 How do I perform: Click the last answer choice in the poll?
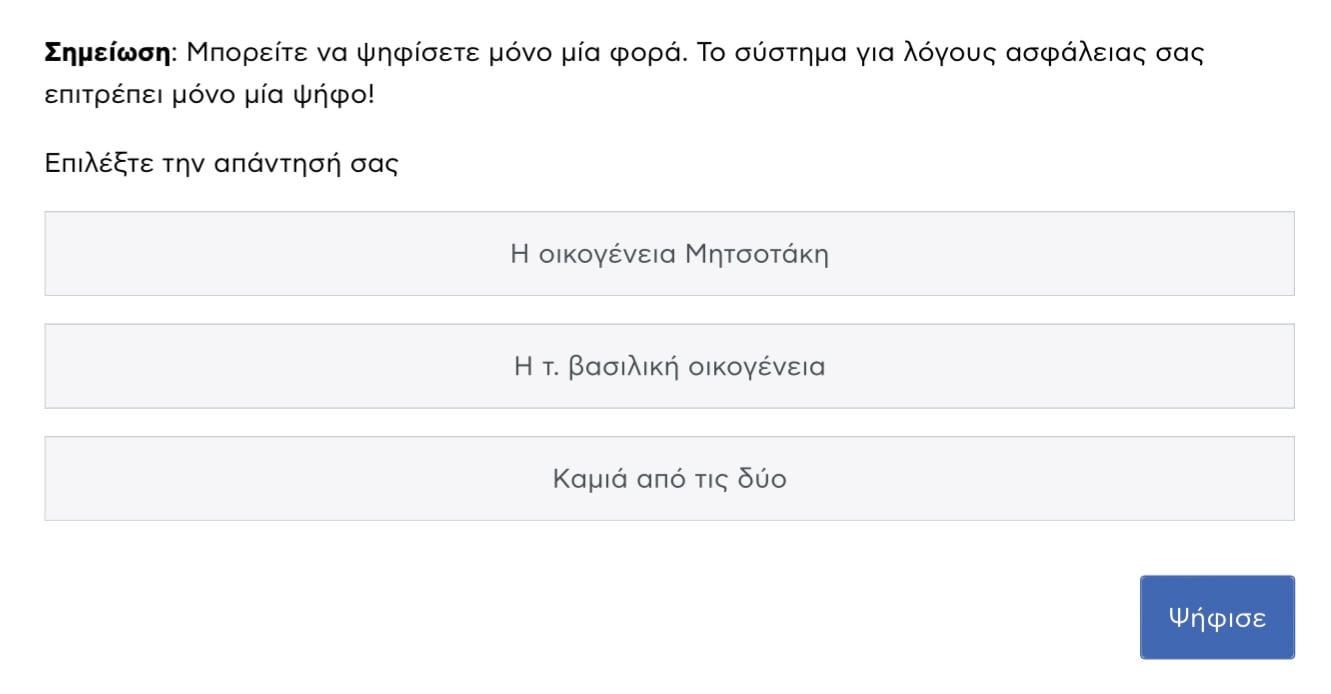coord(669,479)
